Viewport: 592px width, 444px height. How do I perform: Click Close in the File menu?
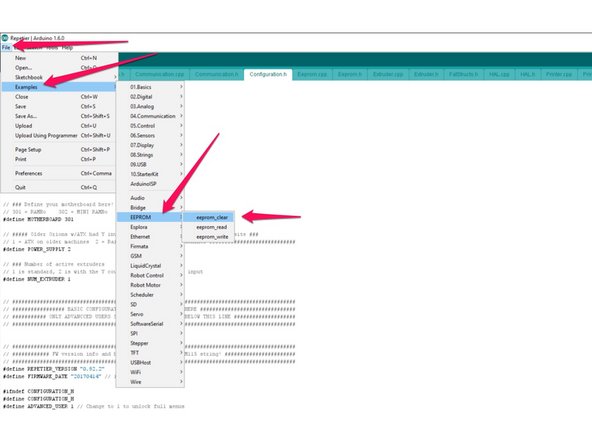point(59,97)
